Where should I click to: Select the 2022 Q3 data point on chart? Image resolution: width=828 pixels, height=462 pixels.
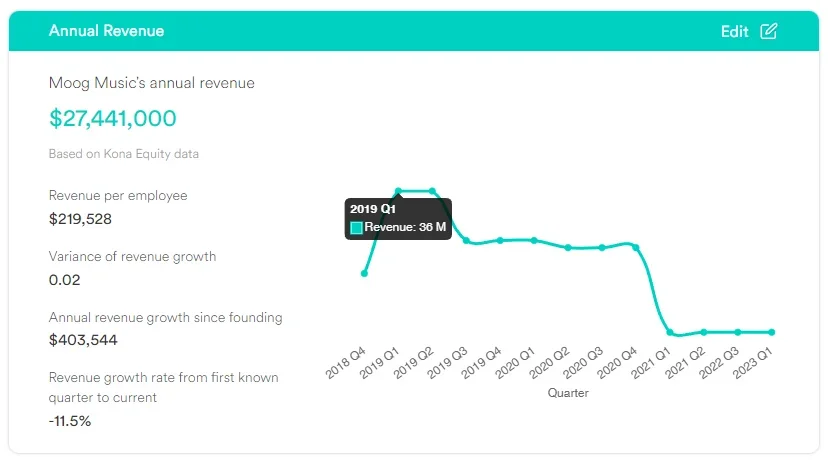tap(738, 332)
